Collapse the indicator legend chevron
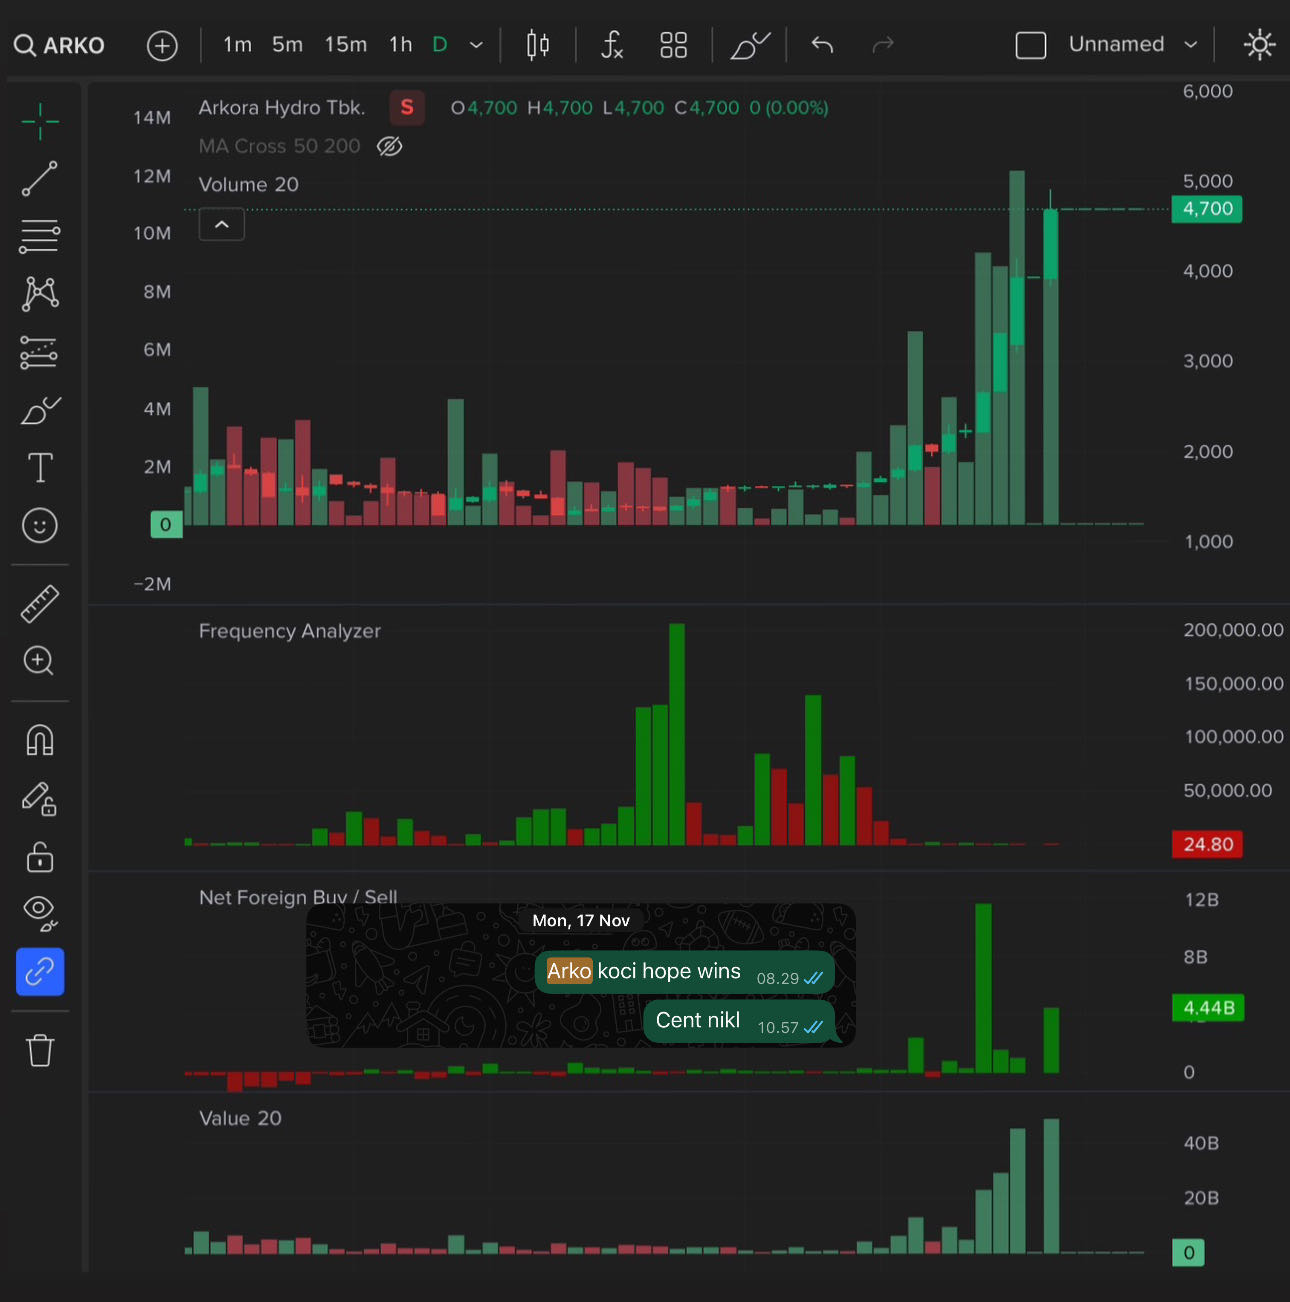Screen dimensions: 1290x1302 coord(222,225)
